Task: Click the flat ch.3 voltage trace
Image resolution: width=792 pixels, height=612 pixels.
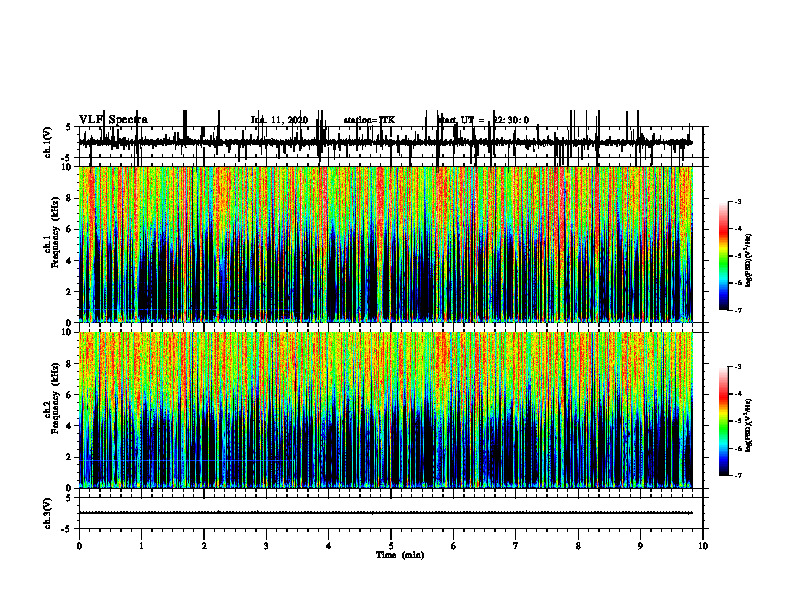Action: pyautogui.click(x=385, y=513)
